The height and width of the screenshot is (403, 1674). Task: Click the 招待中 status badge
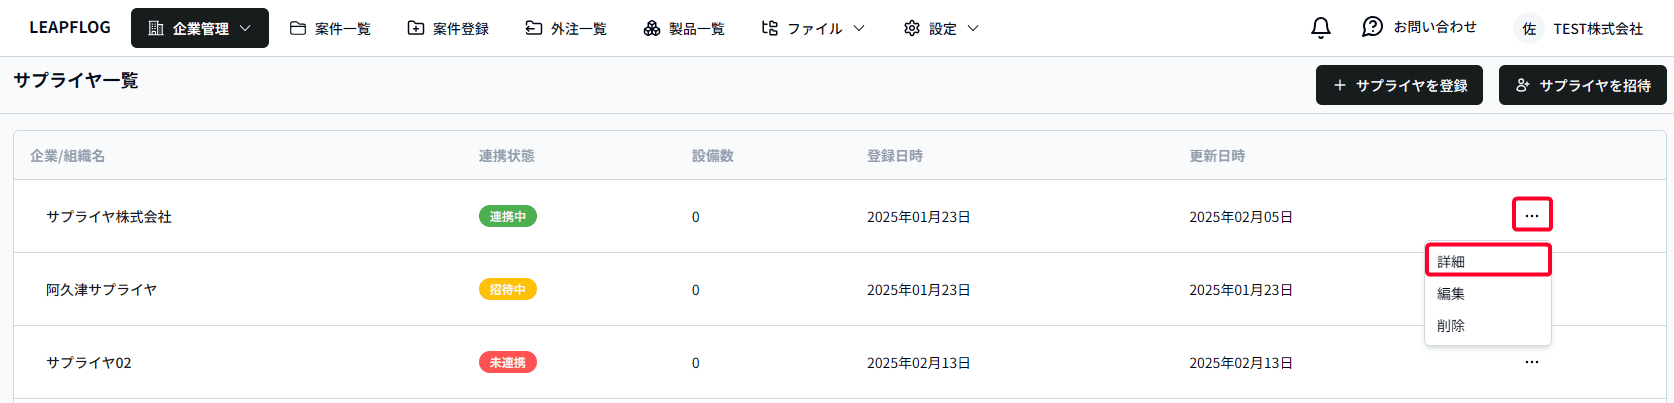(507, 289)
